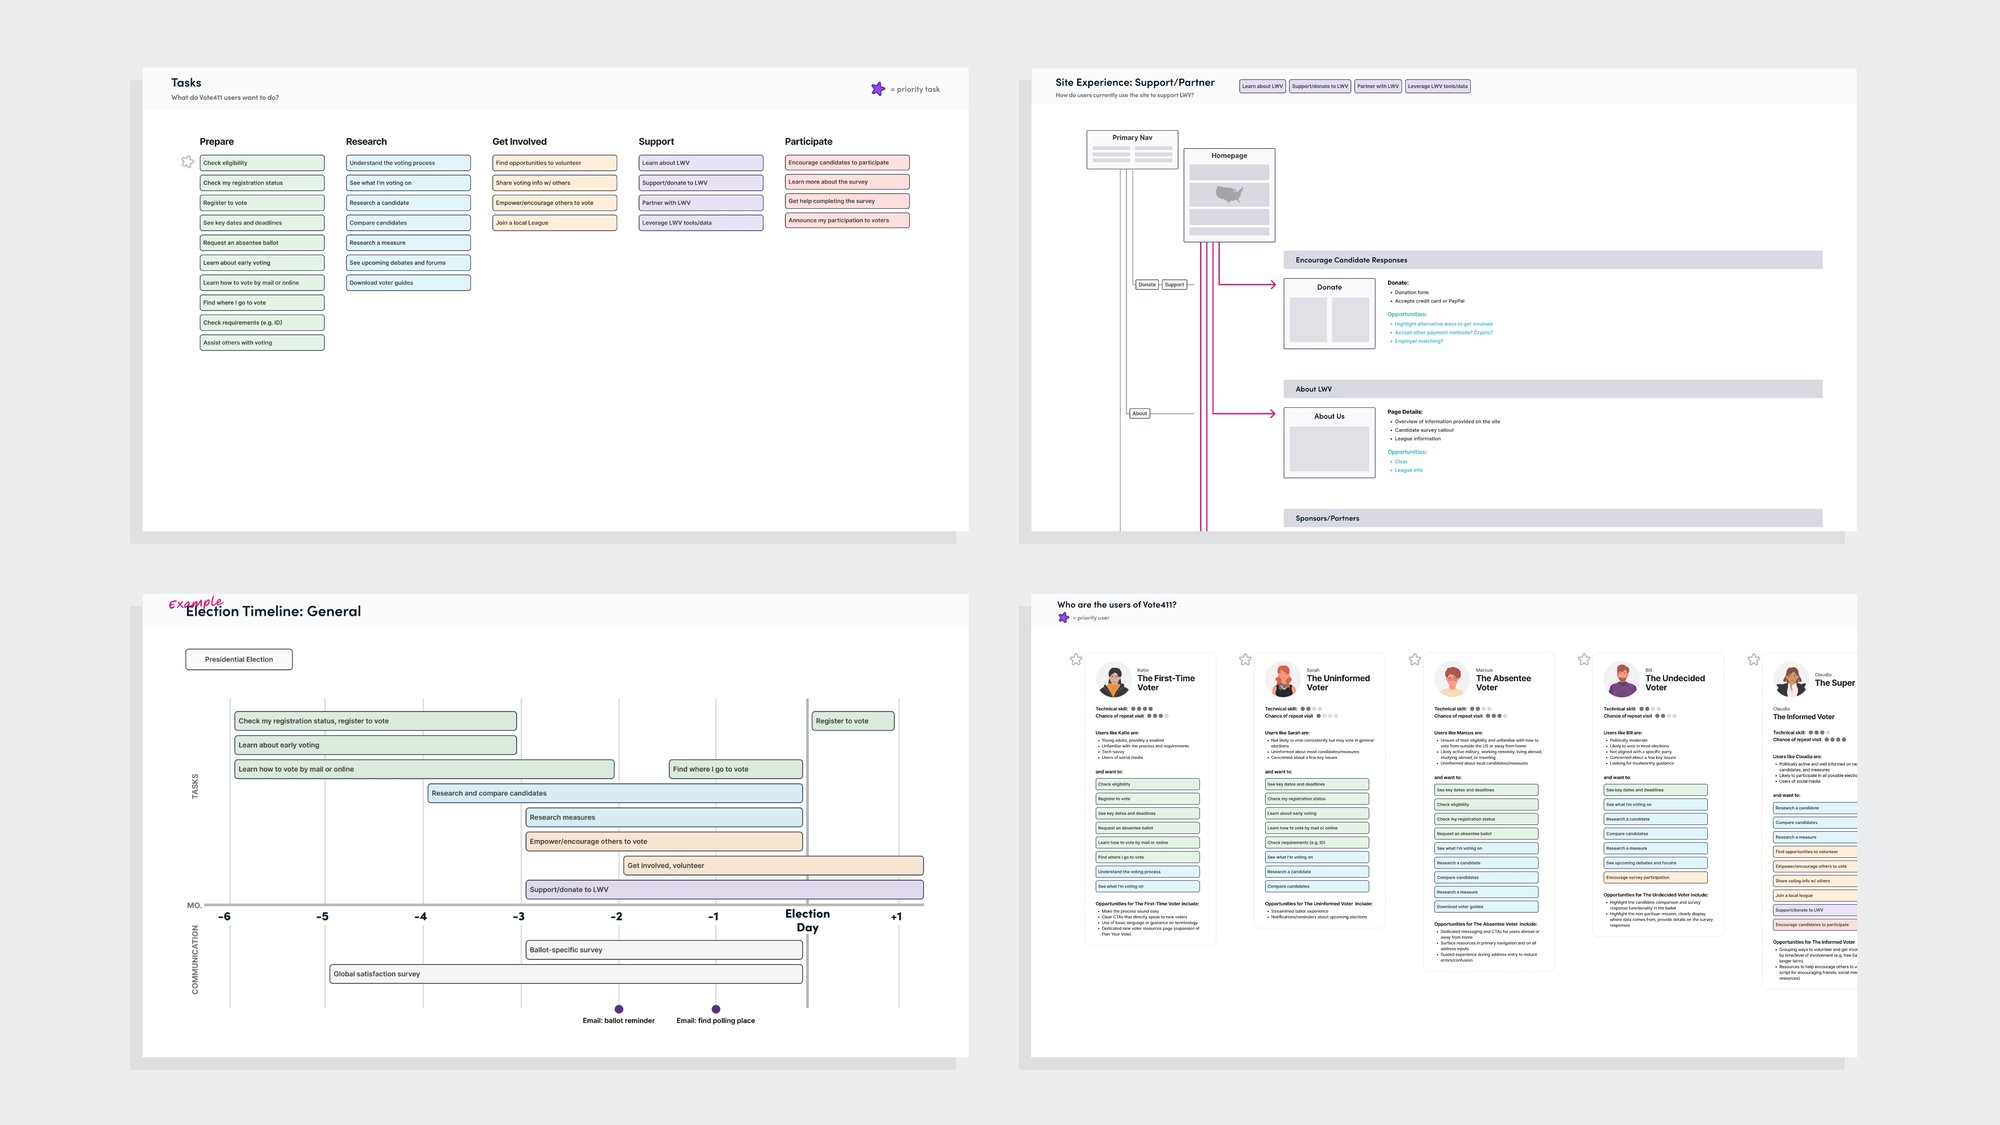Click Marcus's avatar on The Absentee Voter card
The width and height of the screenshot is (2000, 1125).
click(x=1452, y=679)
